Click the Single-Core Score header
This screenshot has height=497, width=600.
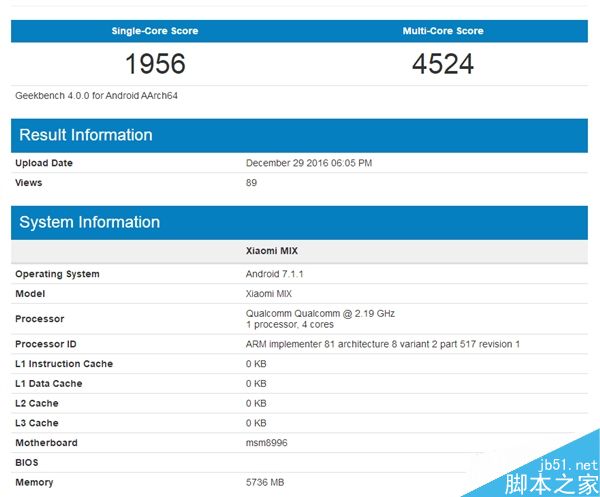pos(155,31)
